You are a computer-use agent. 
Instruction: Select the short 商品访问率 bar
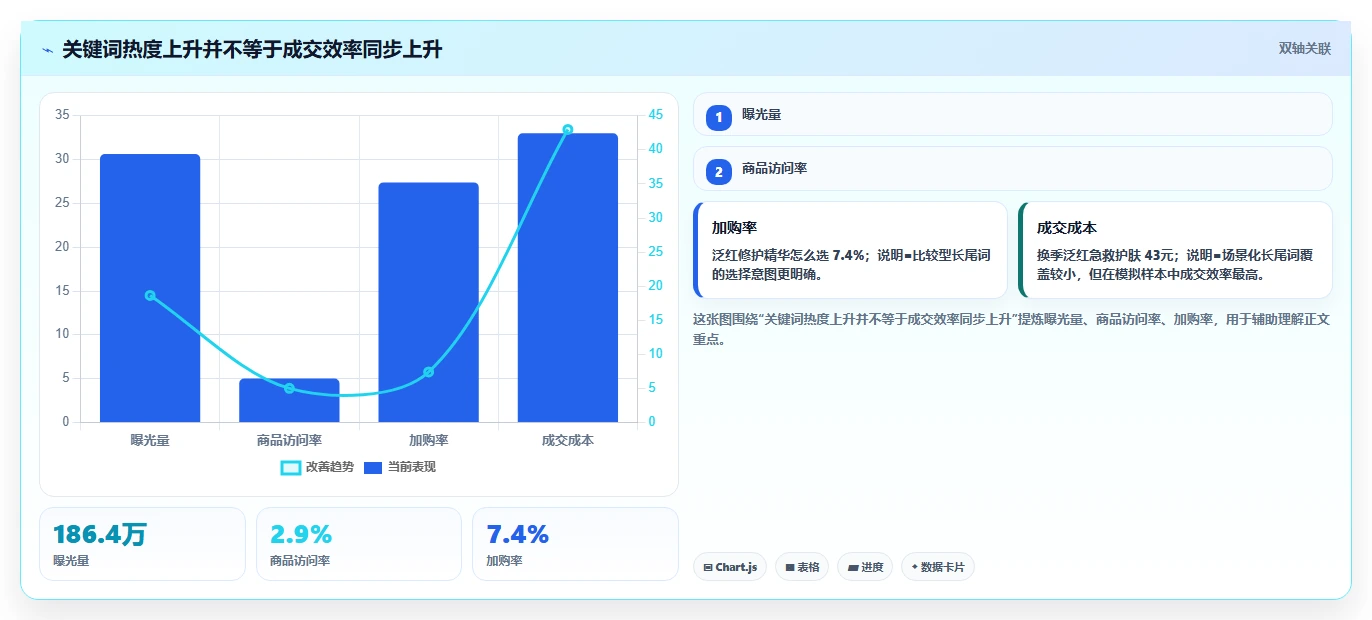[x=289, y=400]
